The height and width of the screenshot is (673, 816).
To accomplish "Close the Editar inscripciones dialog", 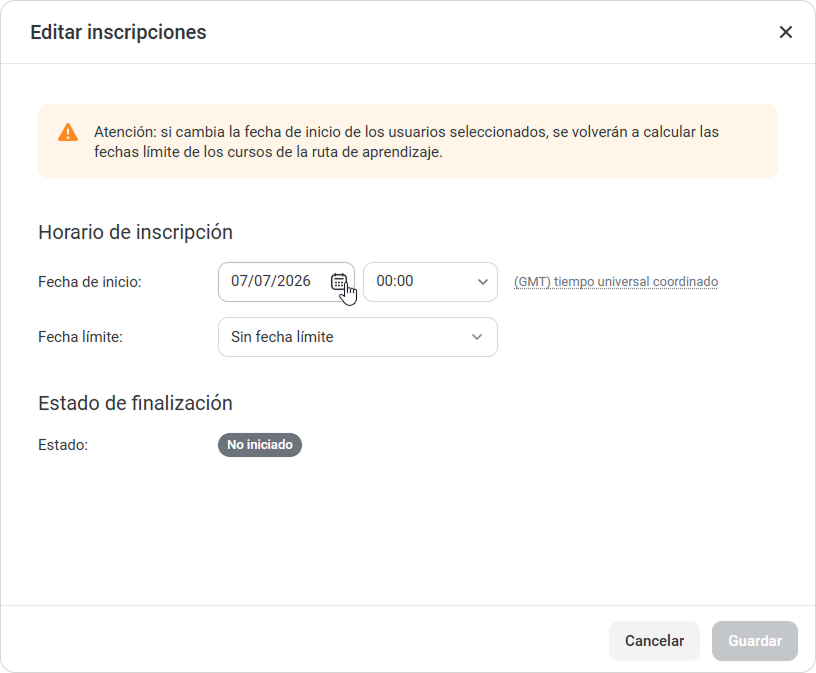I will click(x=786, y=32).
